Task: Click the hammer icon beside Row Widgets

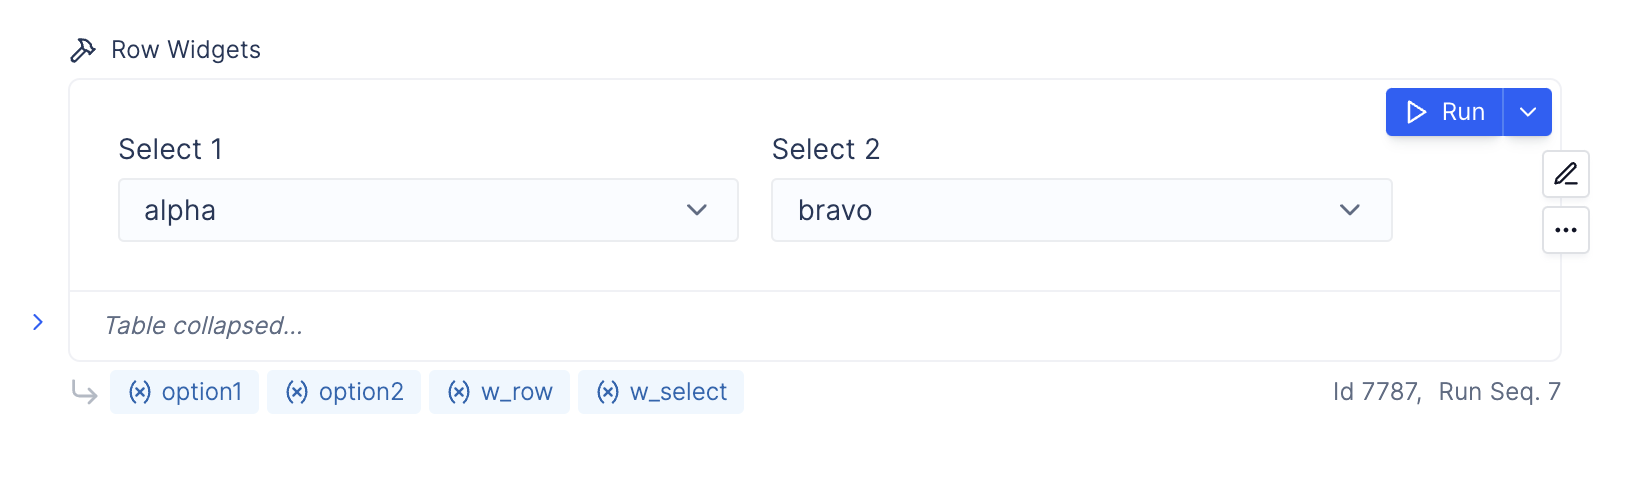Action: pos(83,50)
